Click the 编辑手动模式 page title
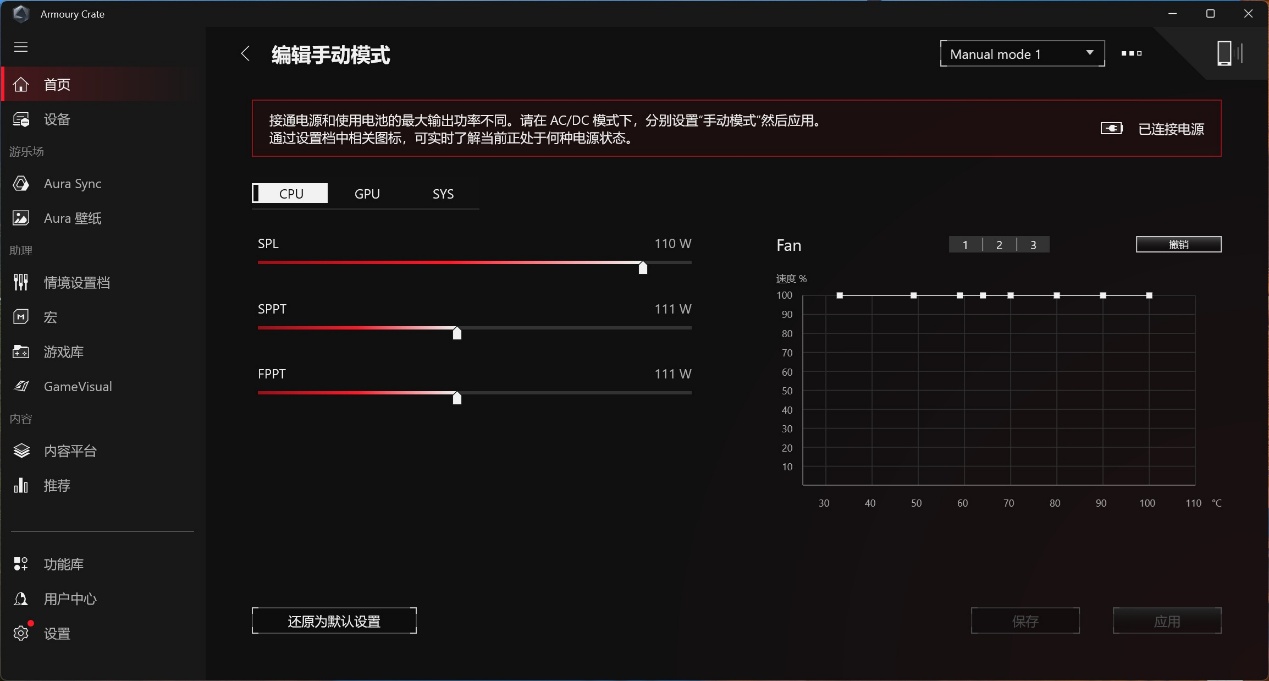This screenshot has width=1269, height=681. click(x=331, y=55)
